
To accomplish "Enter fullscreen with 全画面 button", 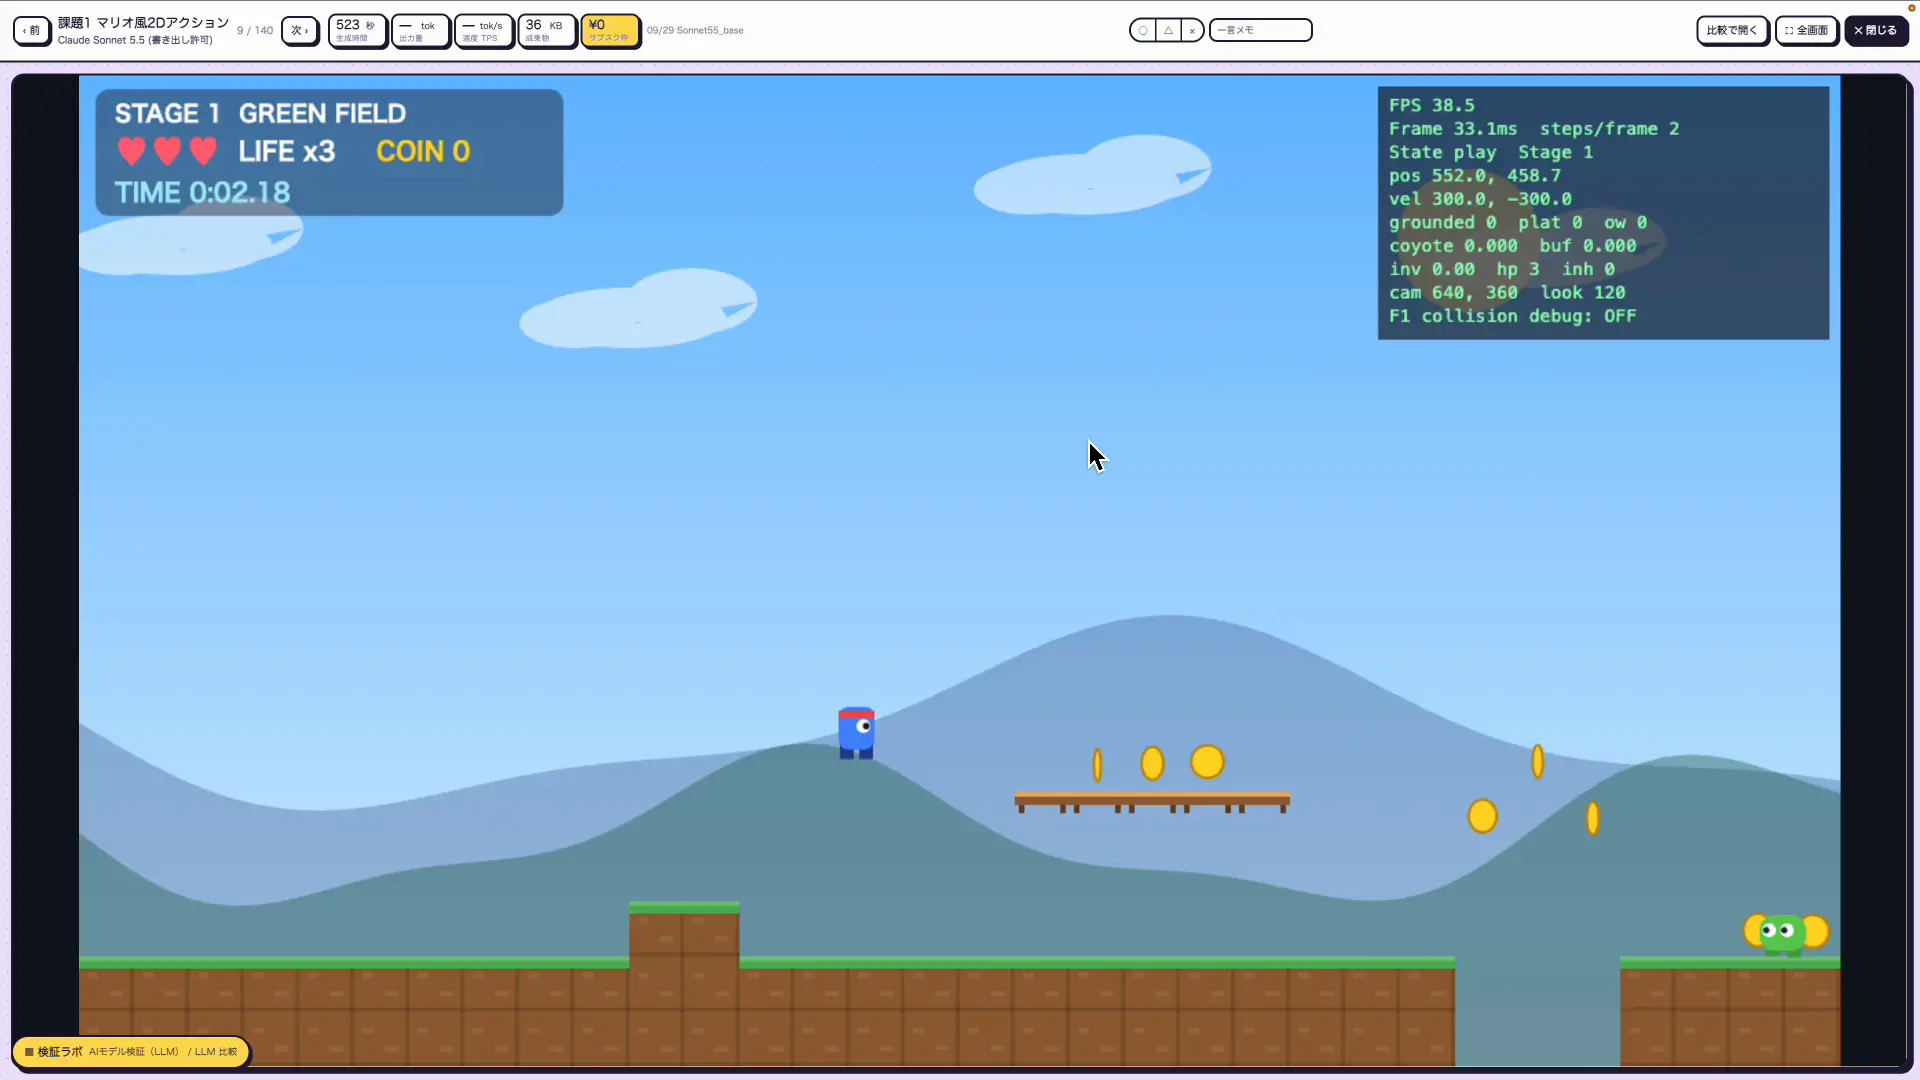I will pos(1806,30).
